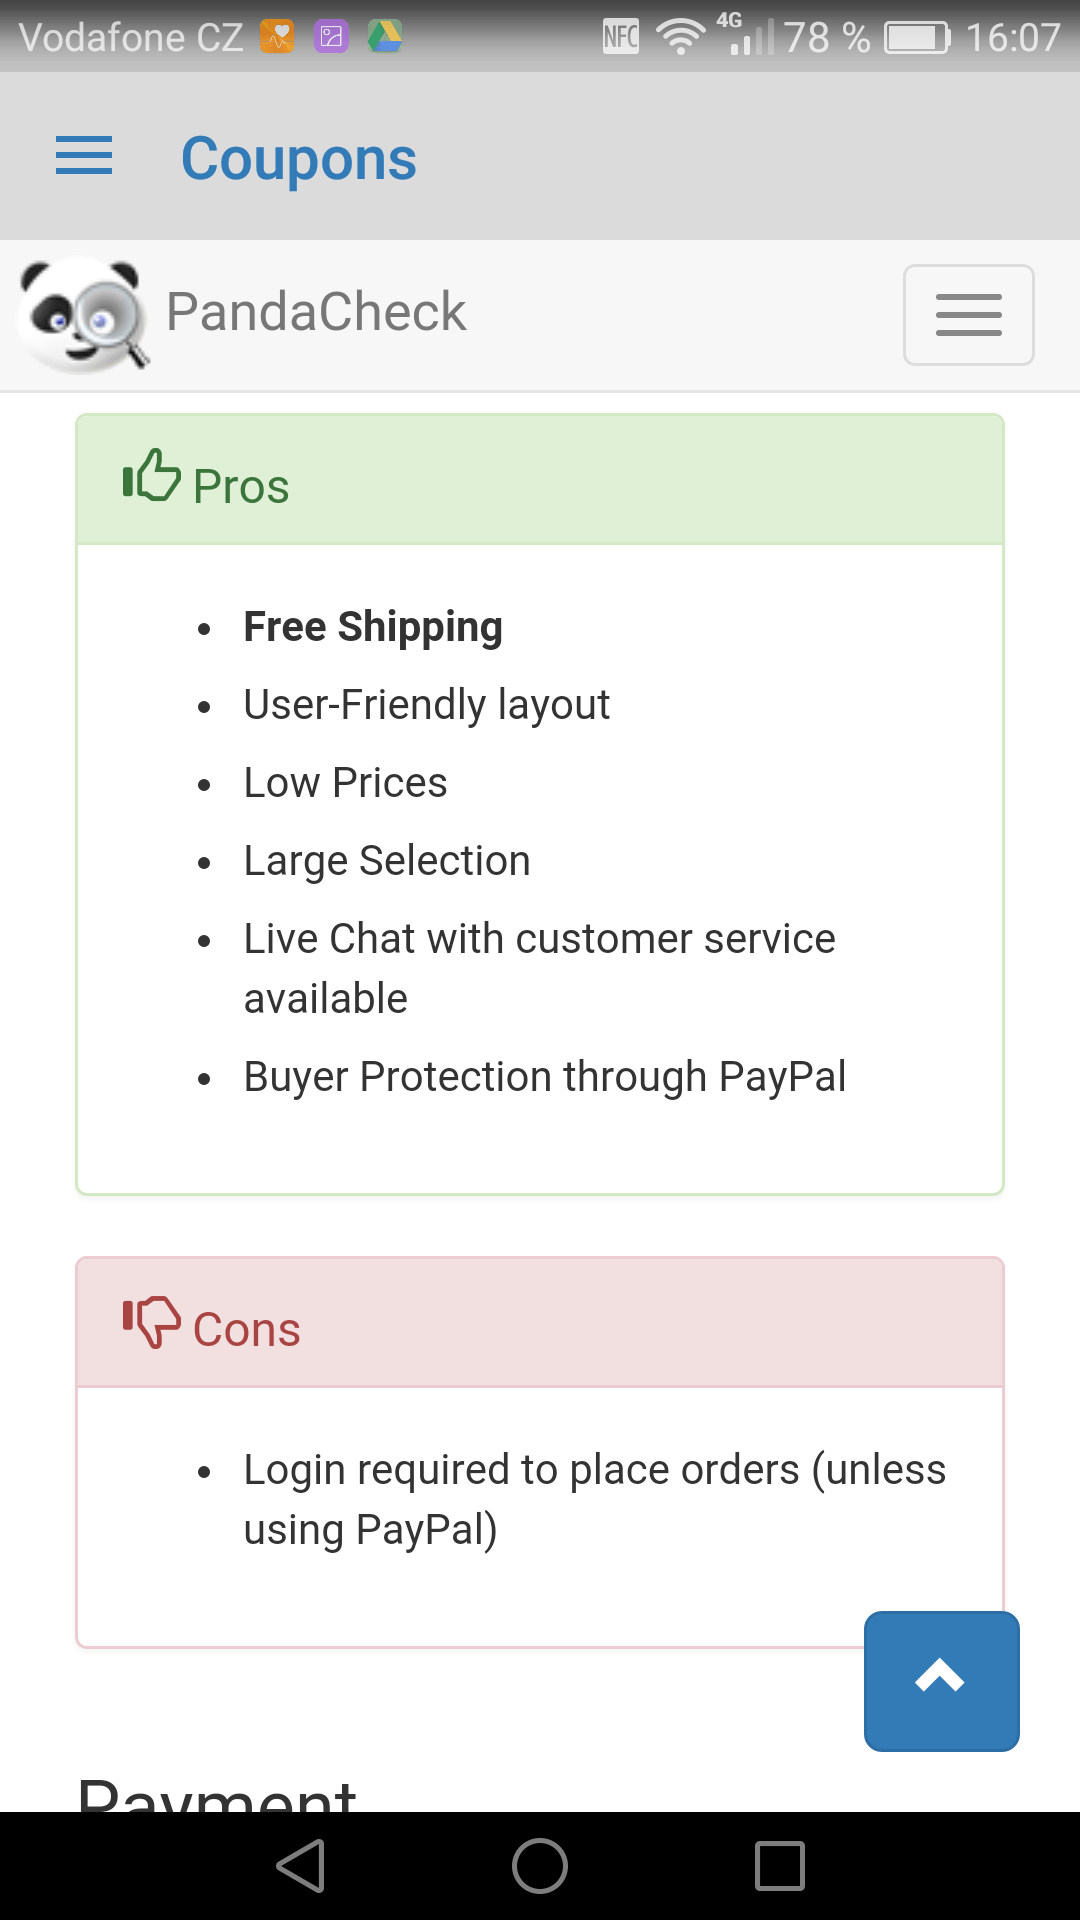Select the User-Friendly layout item

coord(427,705)
